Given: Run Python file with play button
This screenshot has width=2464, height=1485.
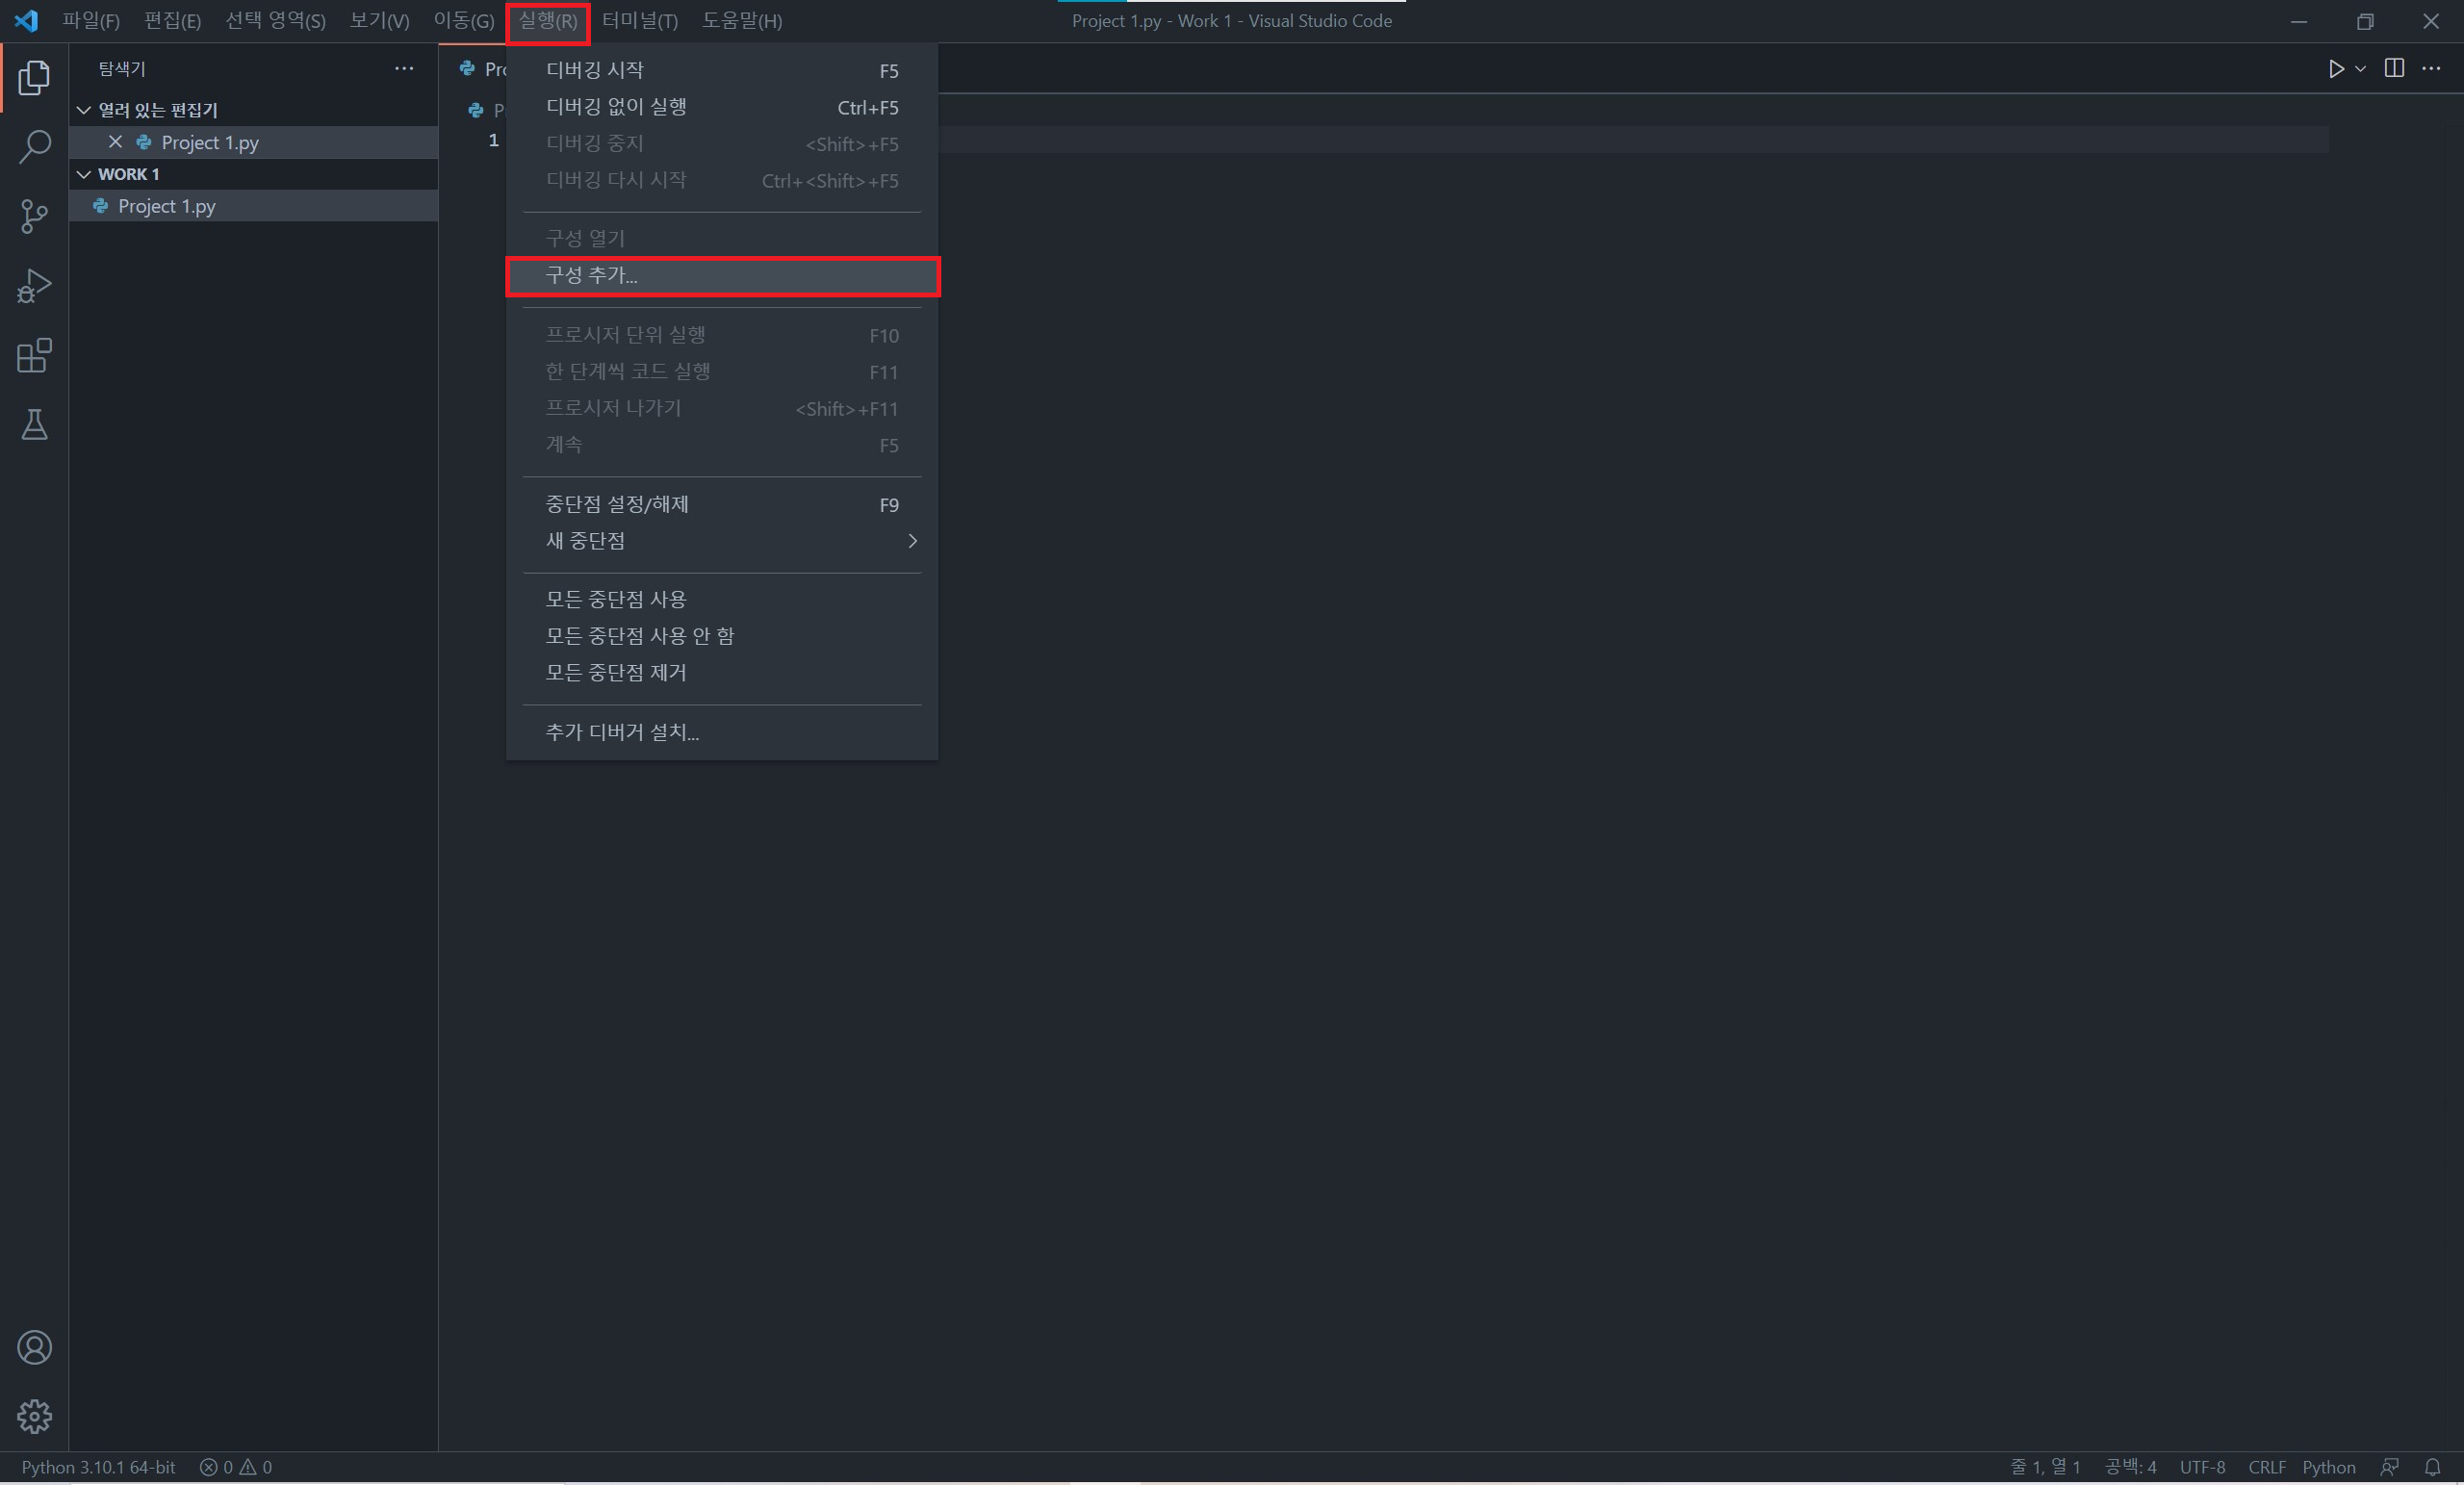Looking at the screenshot, I should 2335,68.
